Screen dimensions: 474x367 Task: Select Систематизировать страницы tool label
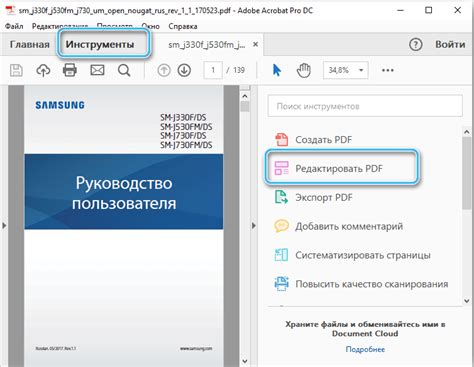[x=363, y=255]
